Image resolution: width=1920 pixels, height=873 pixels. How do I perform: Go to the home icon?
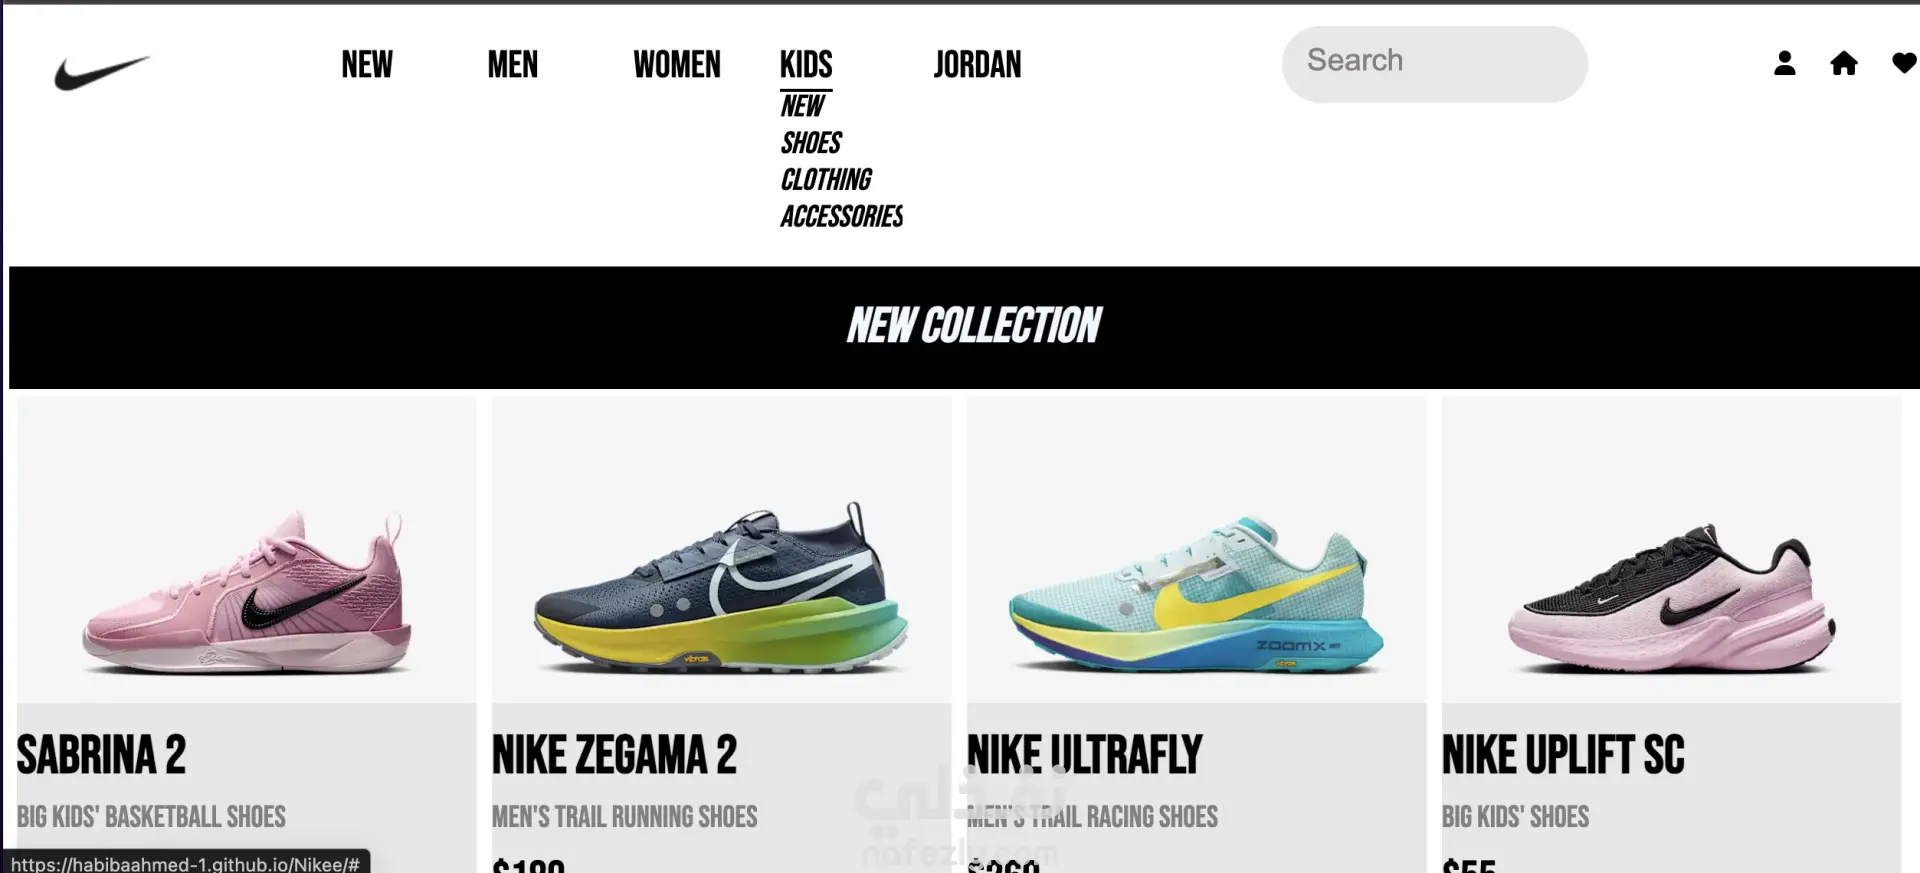(1844, 64)
